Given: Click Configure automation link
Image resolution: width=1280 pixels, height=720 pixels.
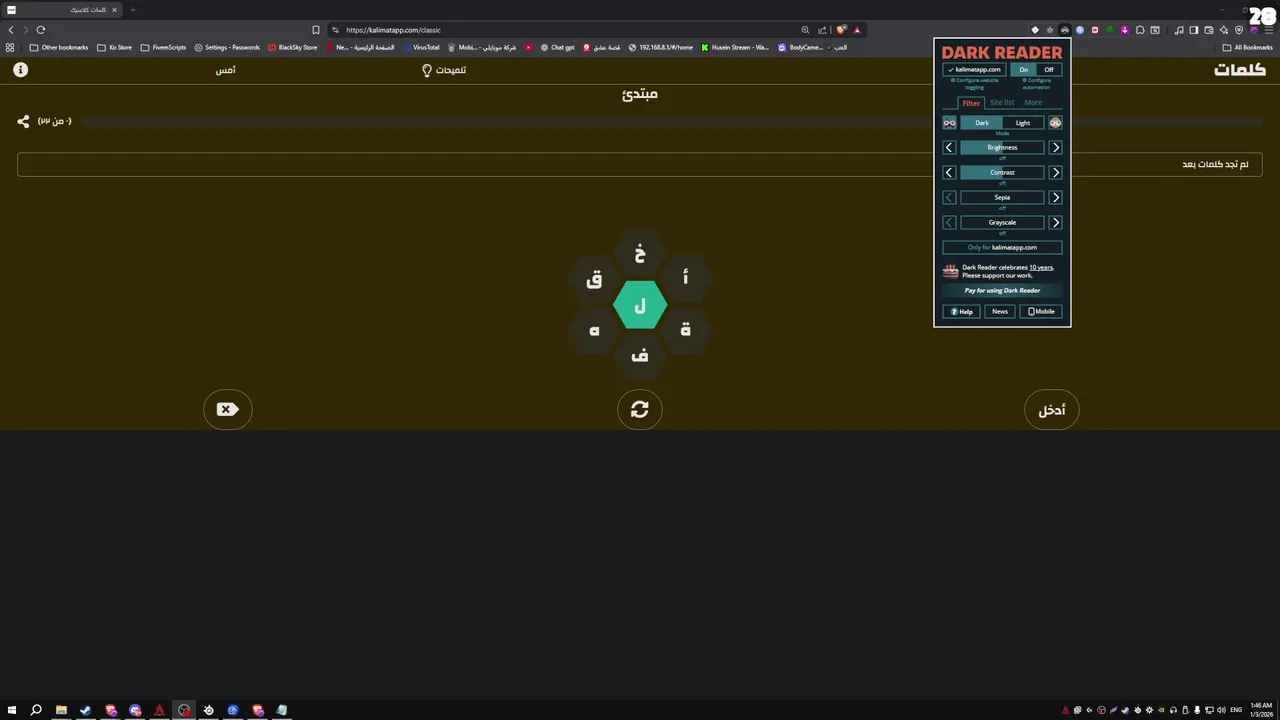Looking at the screenshot, I should [x=1036, y=84].
